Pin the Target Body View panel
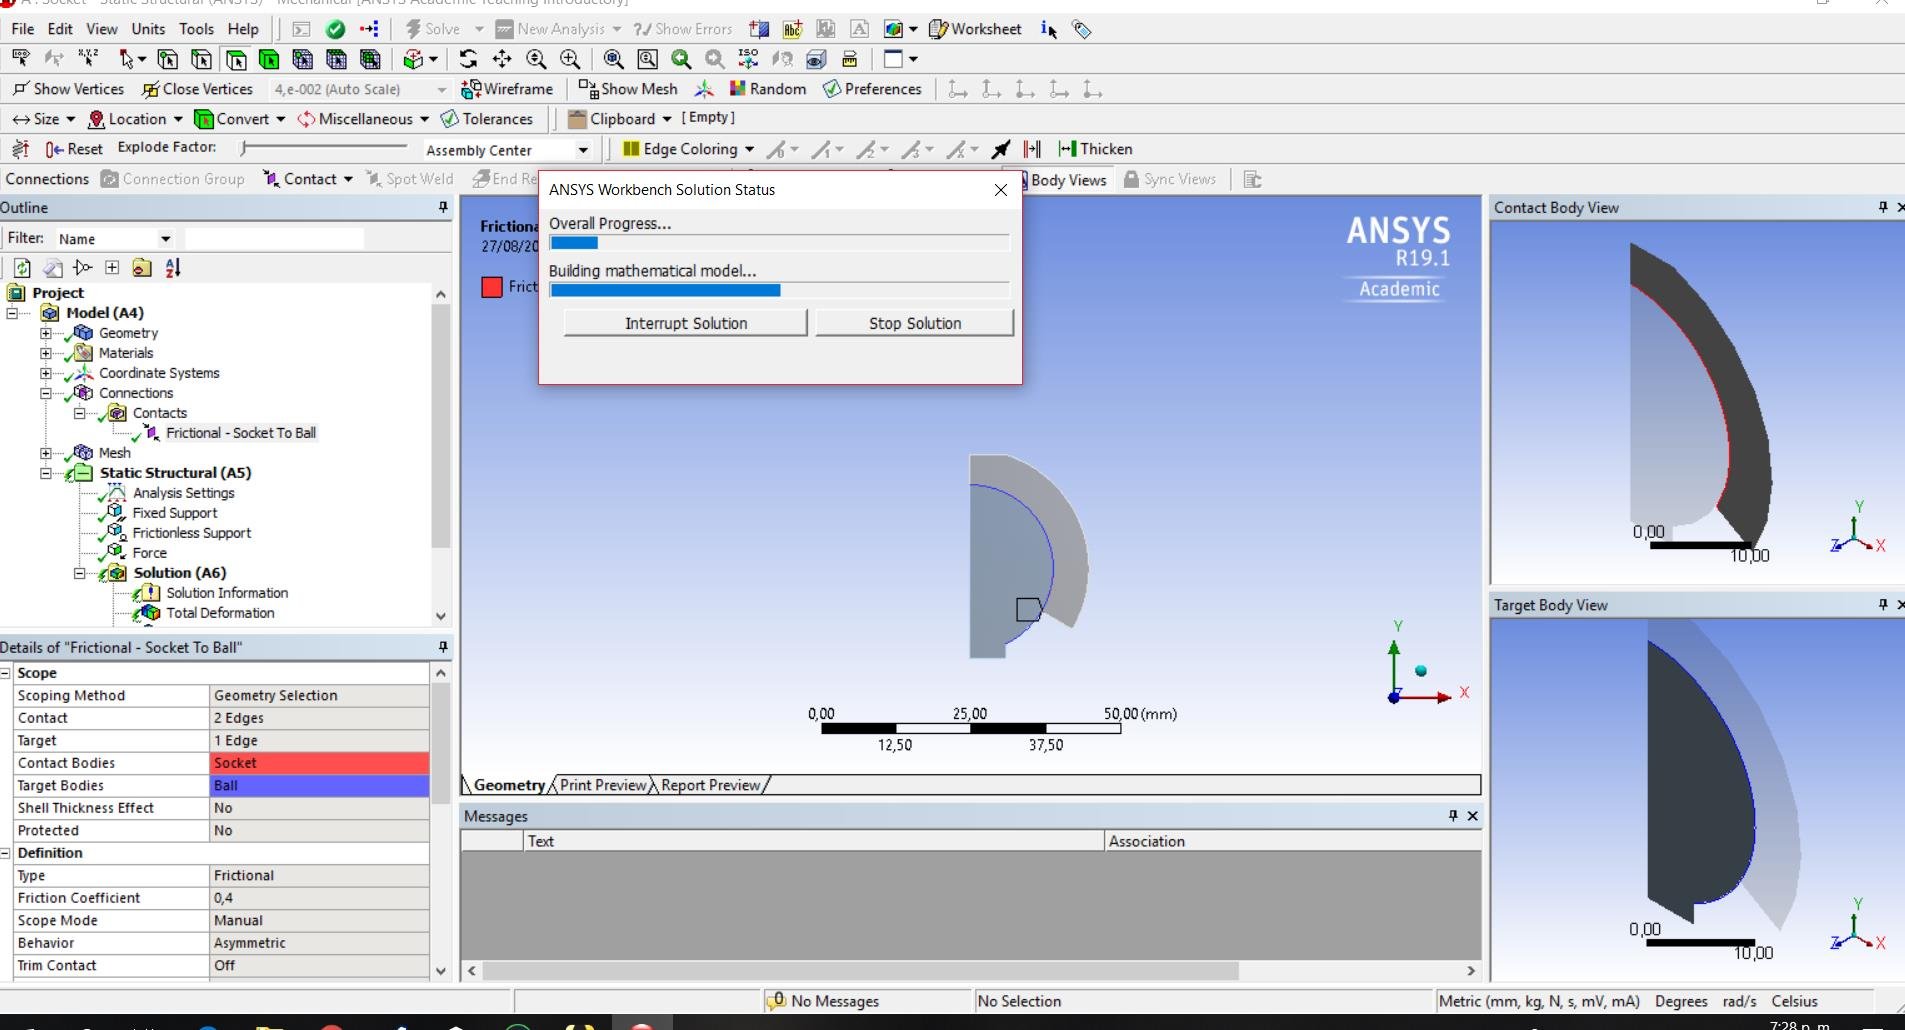Screen dimensions: 1905x1030 [1883, 604]
